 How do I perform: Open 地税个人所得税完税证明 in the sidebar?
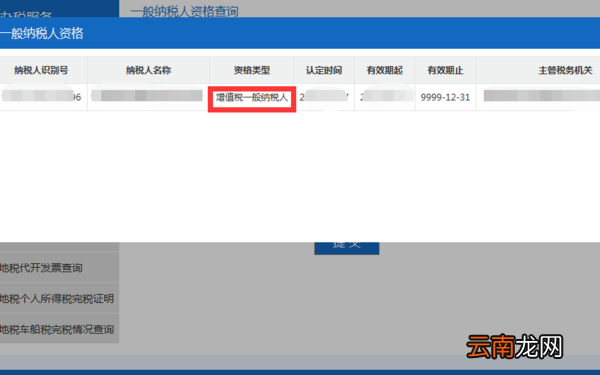click(59, 298)
